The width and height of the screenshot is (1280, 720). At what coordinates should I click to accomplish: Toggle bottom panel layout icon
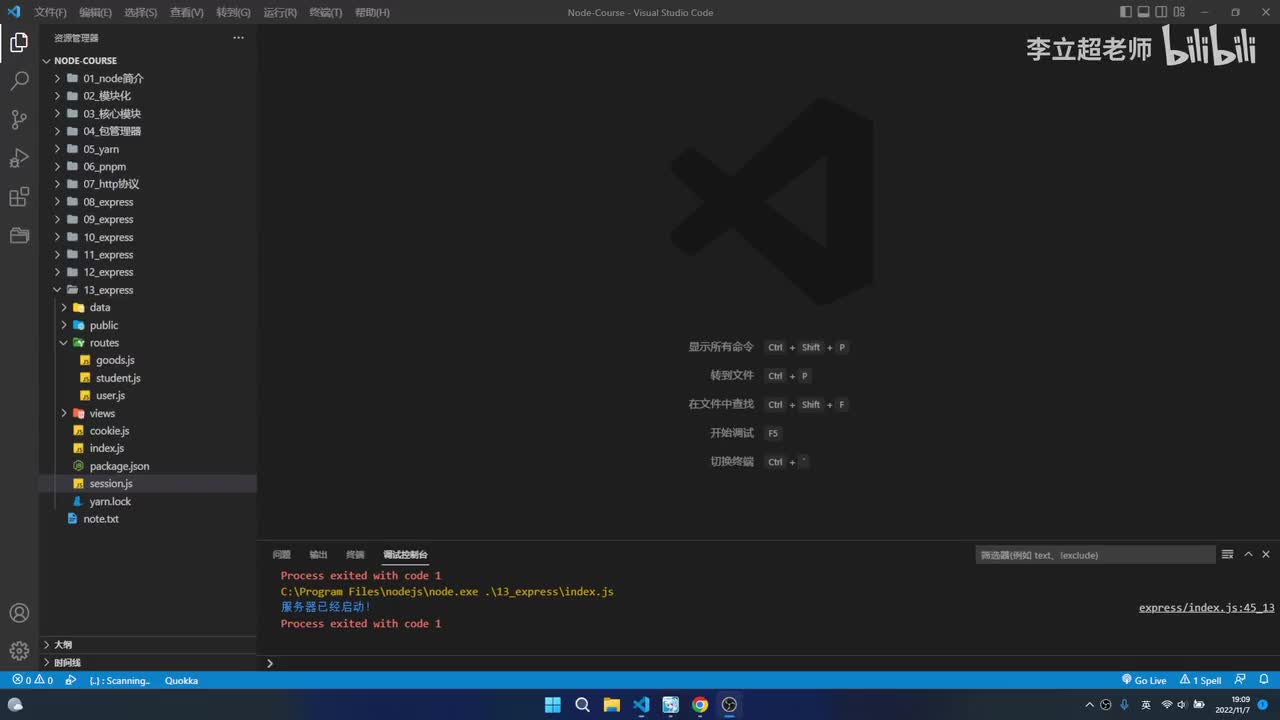[1144, 12]
